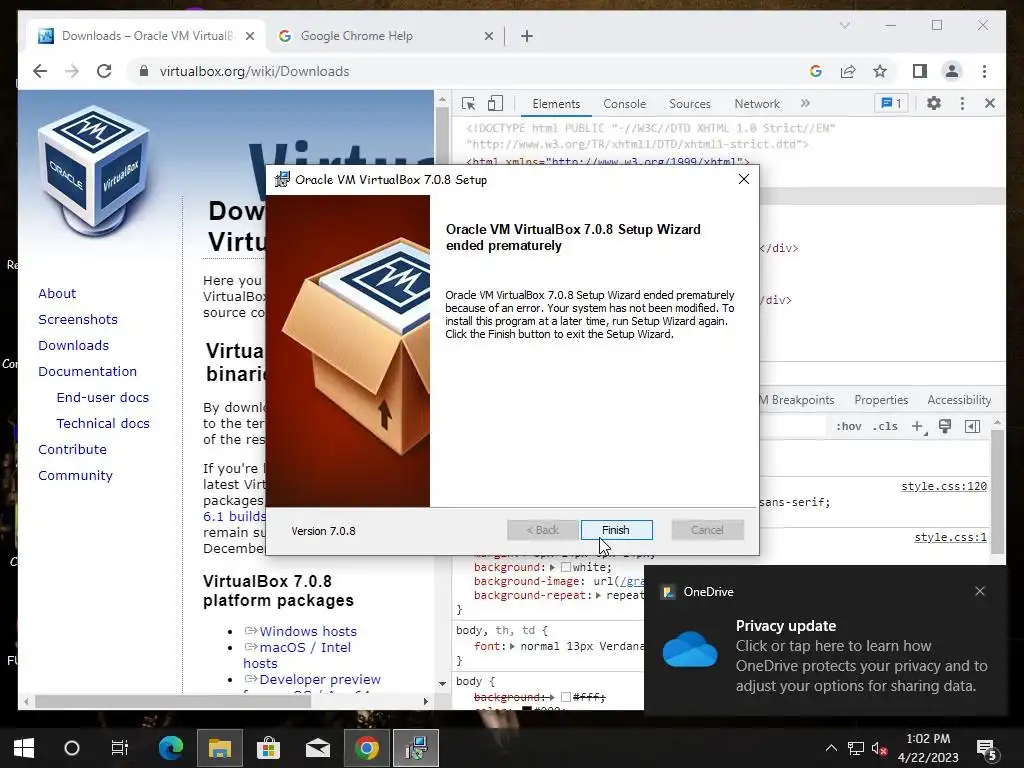Open Technical docs link
1024x768 pixels.
(x=103, y=424)
